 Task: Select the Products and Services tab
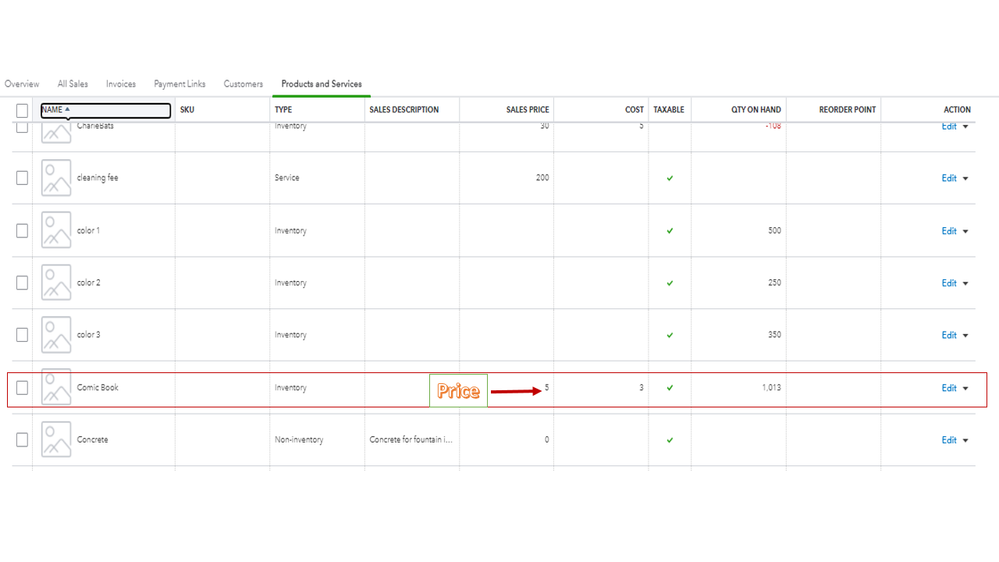321,84
